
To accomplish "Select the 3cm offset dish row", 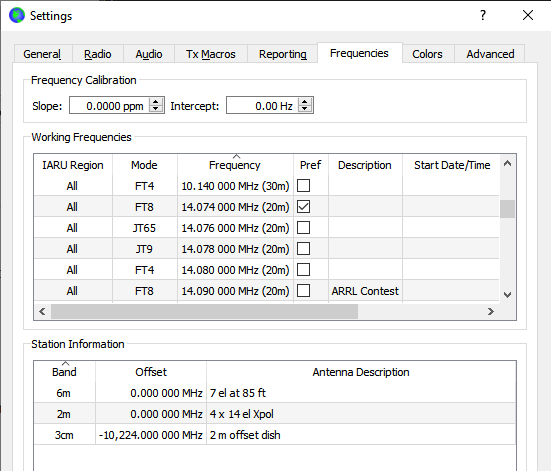I will coord(275,435).
